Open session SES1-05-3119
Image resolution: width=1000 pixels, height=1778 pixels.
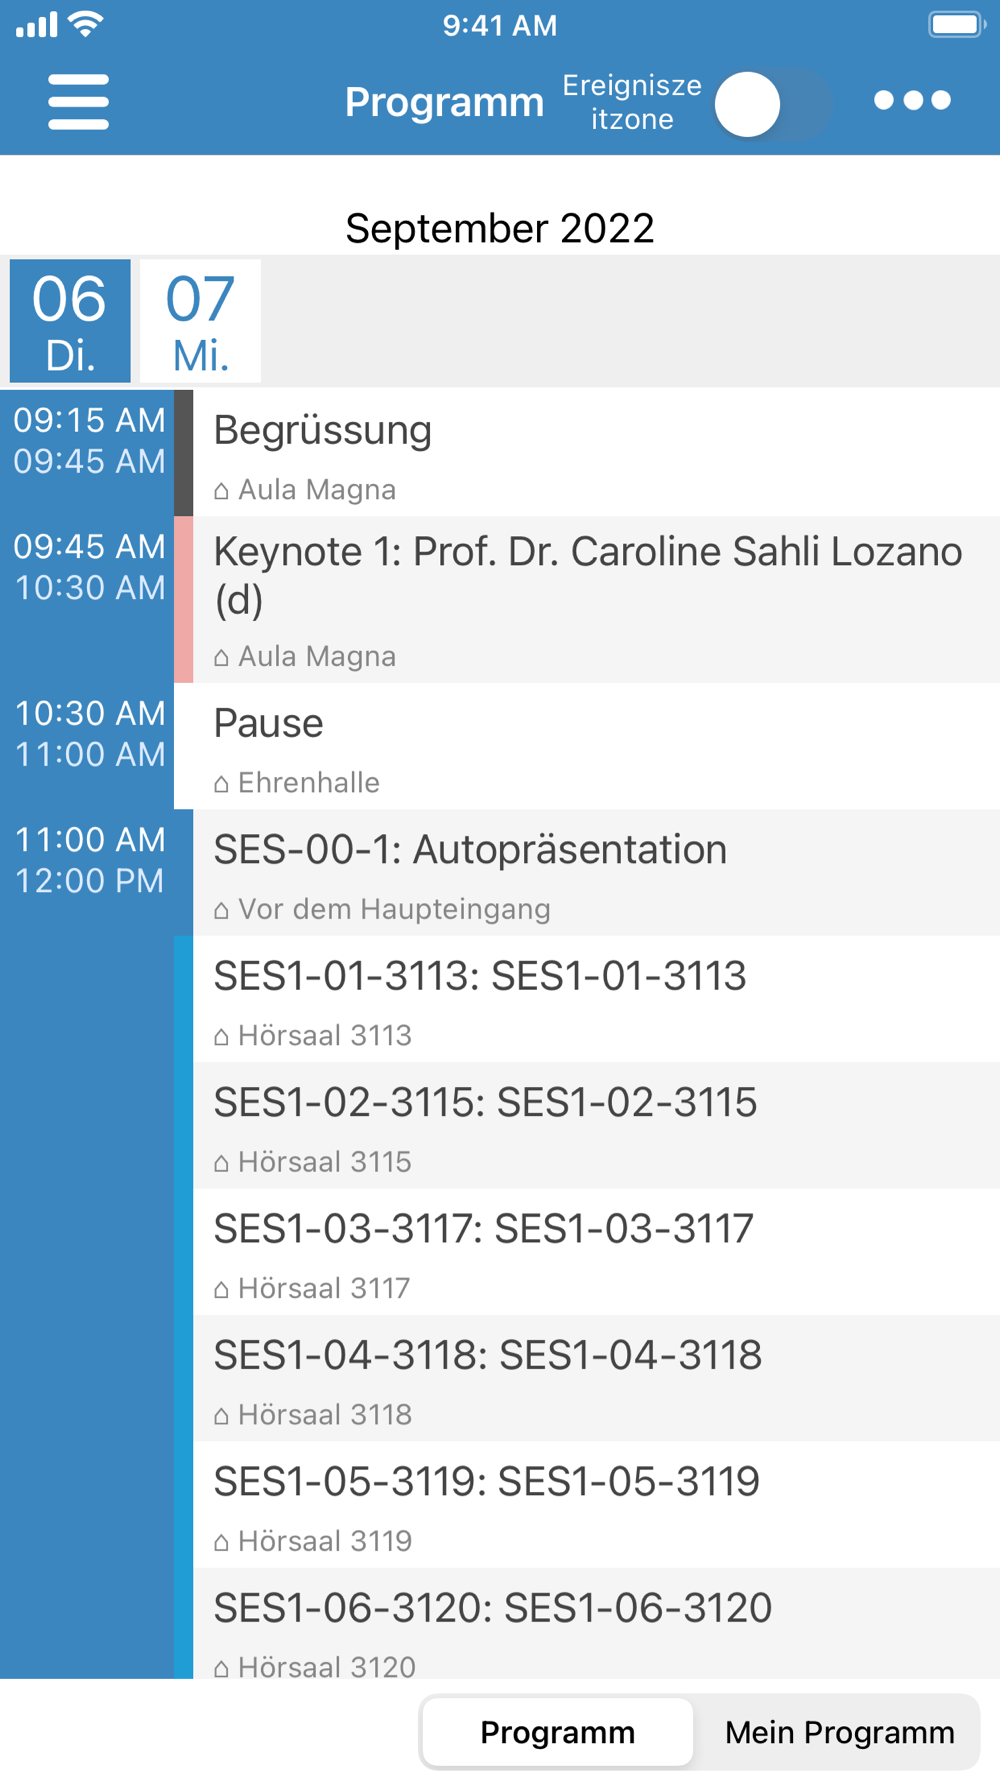(595, 1505)
